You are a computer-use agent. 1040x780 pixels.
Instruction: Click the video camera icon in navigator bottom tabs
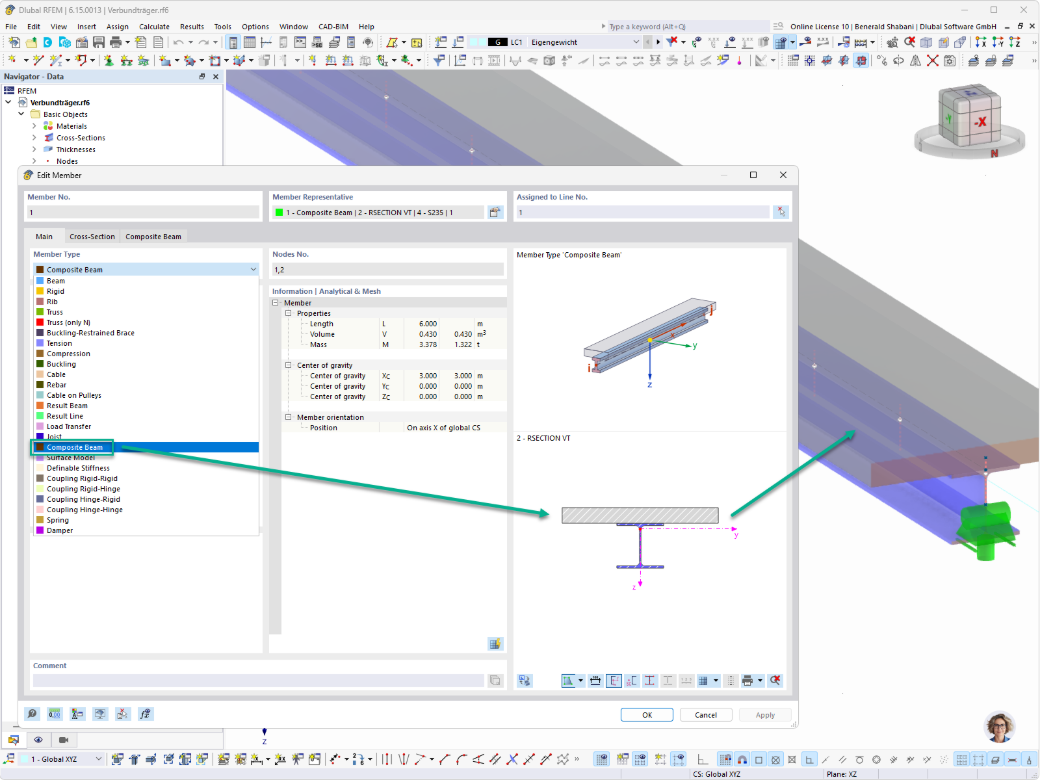click(64, 740)
